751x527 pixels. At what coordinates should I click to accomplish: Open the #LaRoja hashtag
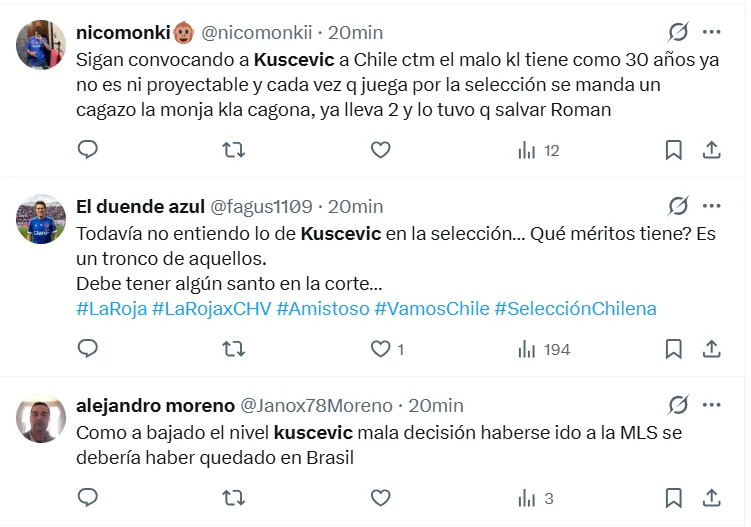tap(111, 308)
